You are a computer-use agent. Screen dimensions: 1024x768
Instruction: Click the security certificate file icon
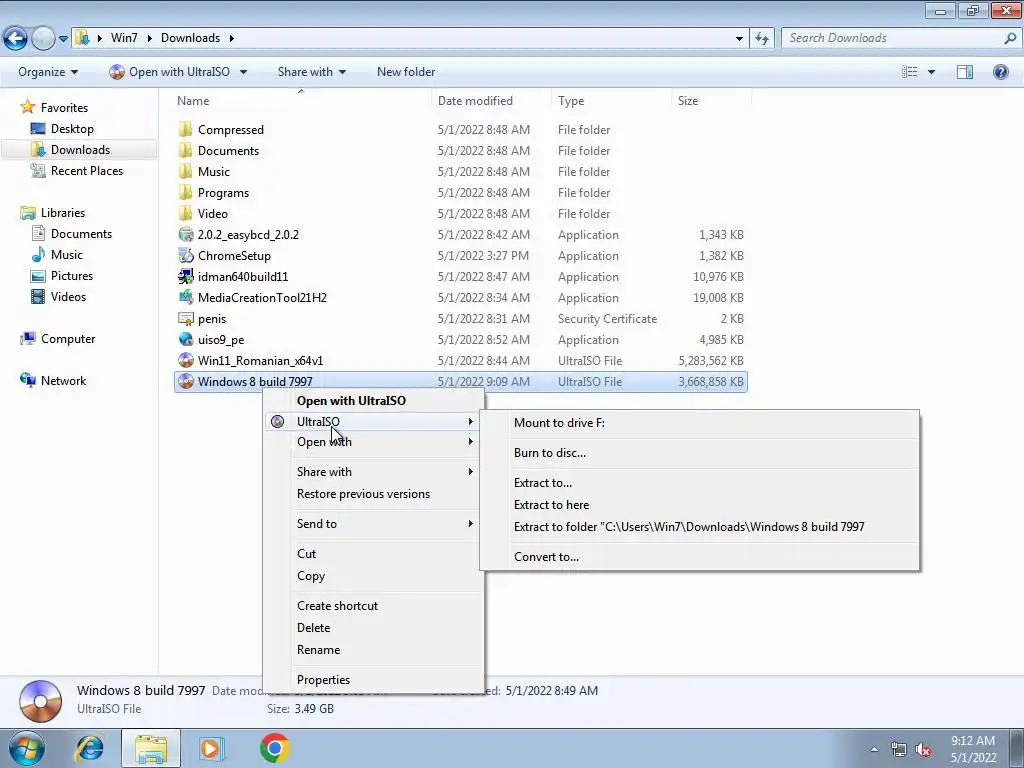click(x=185, y=319)
